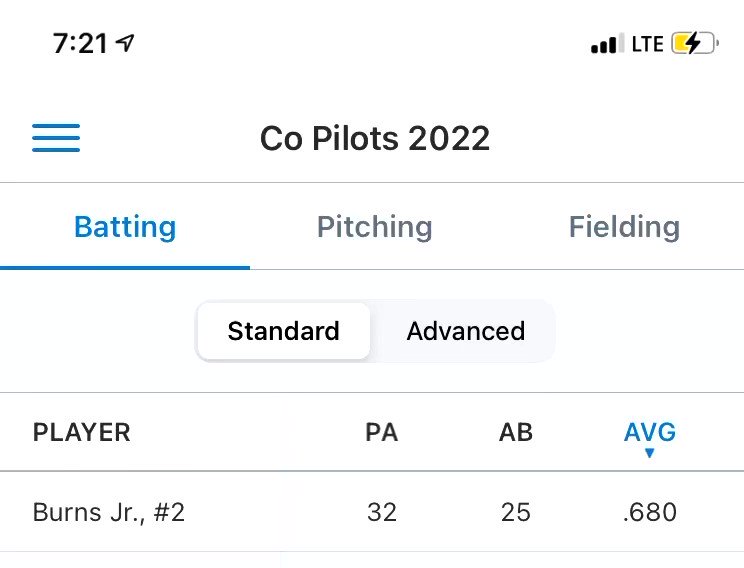Tap the .680 average value

pos(650,512)
